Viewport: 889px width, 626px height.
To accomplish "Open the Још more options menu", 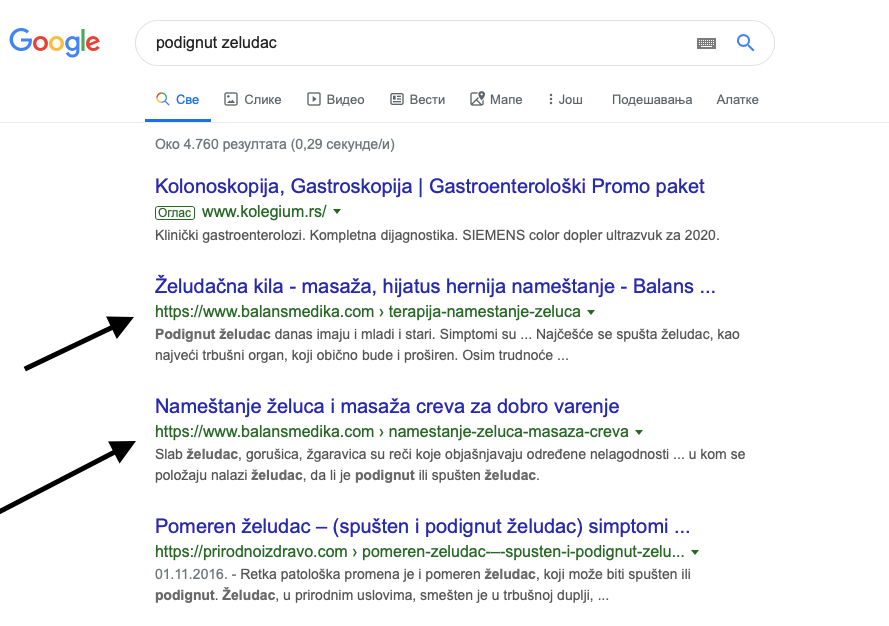I will point(565,99).
